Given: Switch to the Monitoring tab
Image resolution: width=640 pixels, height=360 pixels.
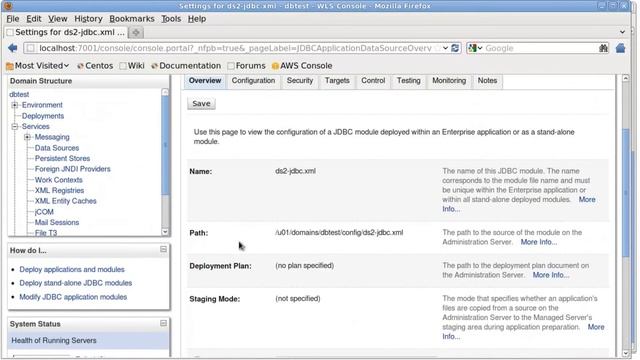Looking at the screenshot, I should pyautogui.click(x=449, y=81).
